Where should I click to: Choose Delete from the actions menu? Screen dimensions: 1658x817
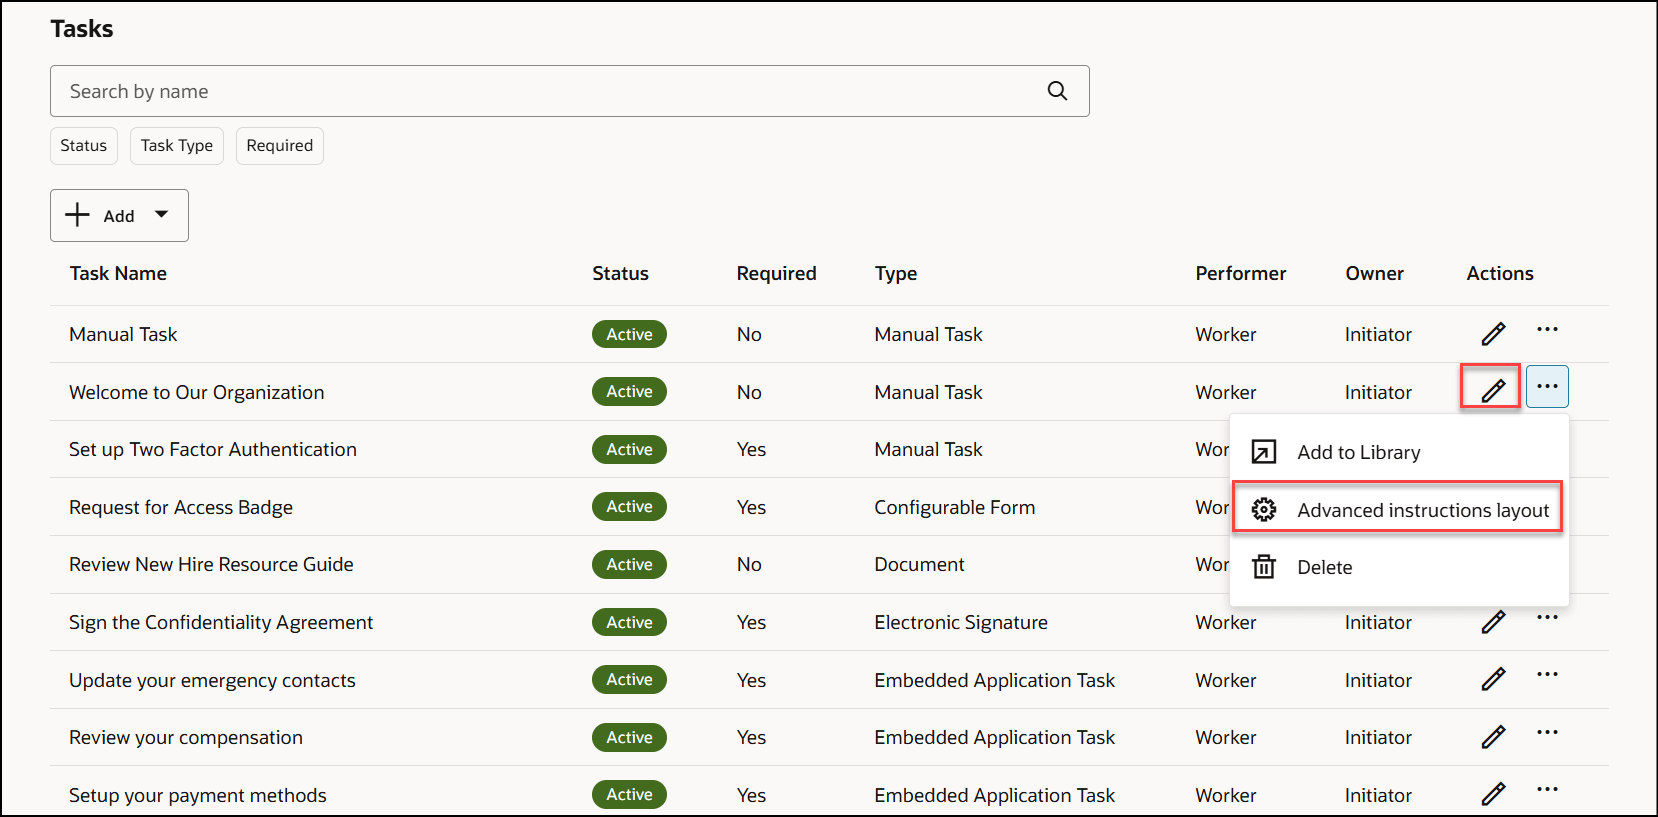(x=1324, y=567)
